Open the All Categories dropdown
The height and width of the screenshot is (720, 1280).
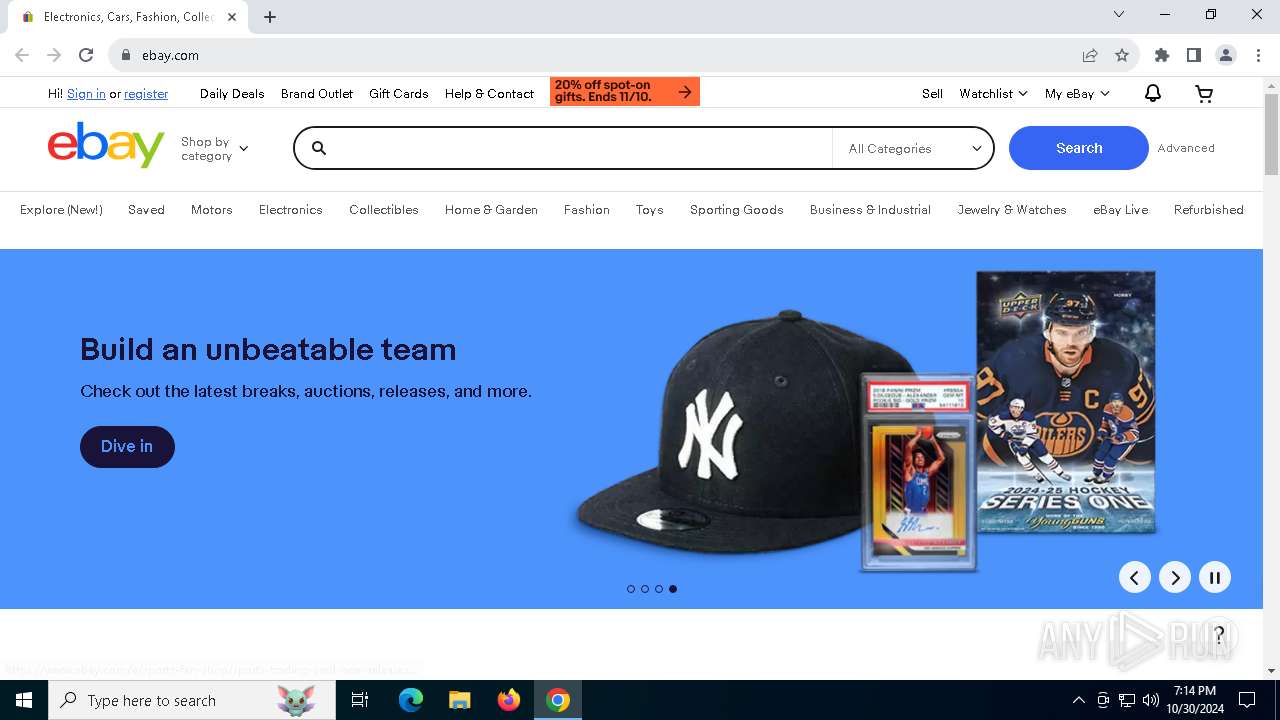914,148
